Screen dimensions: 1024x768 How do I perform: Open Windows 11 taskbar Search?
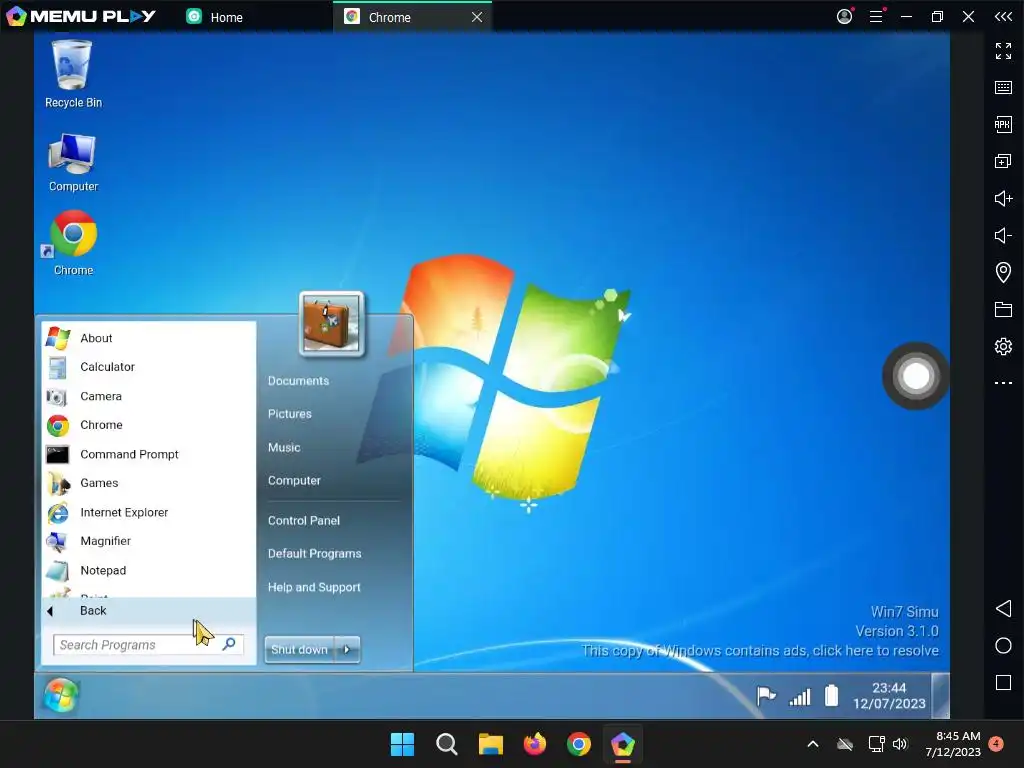click(447, 744)
